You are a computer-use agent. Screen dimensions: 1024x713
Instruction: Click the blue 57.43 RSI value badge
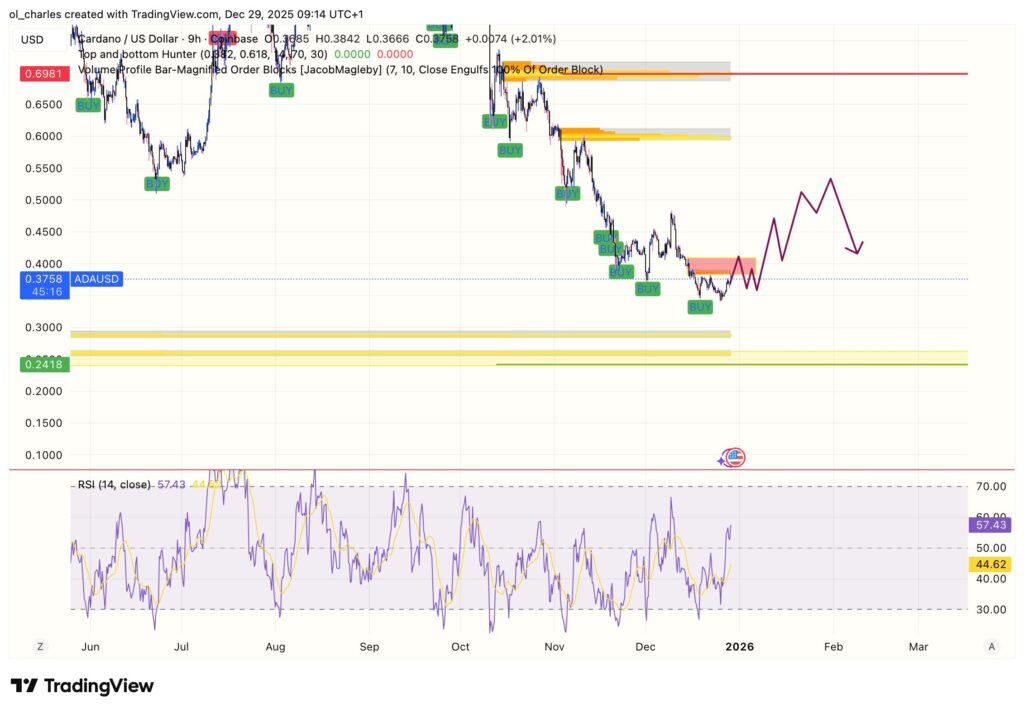point(988,524)
